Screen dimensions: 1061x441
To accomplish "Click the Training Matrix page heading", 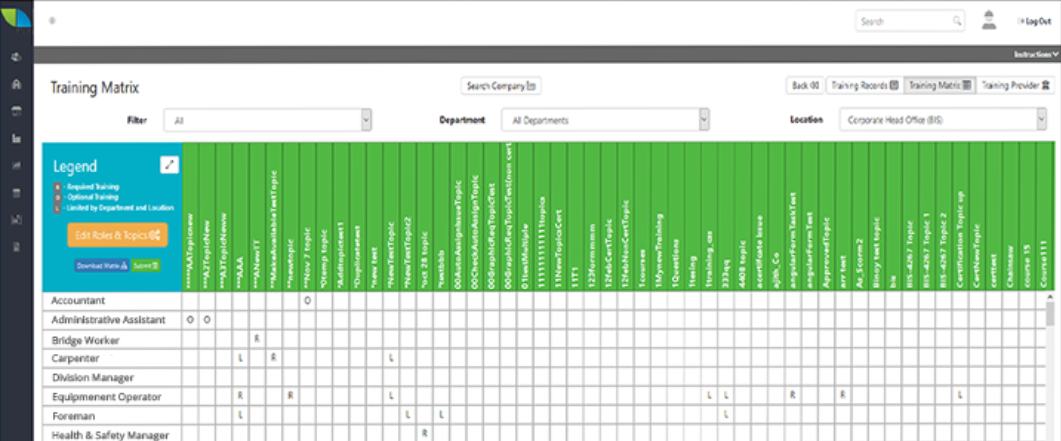I will click(94, 87).
